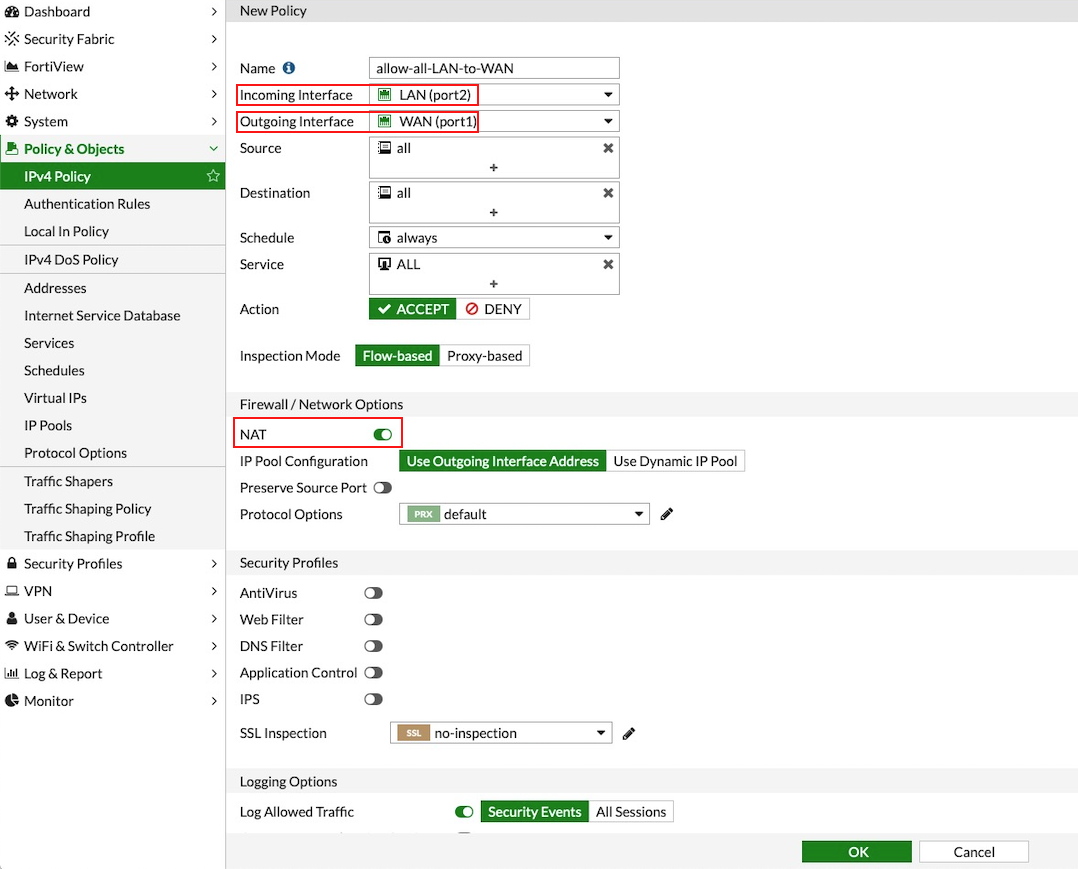1078x869 pixels.
Task: Open the Schedule dropdown
Action: (494, 238)
